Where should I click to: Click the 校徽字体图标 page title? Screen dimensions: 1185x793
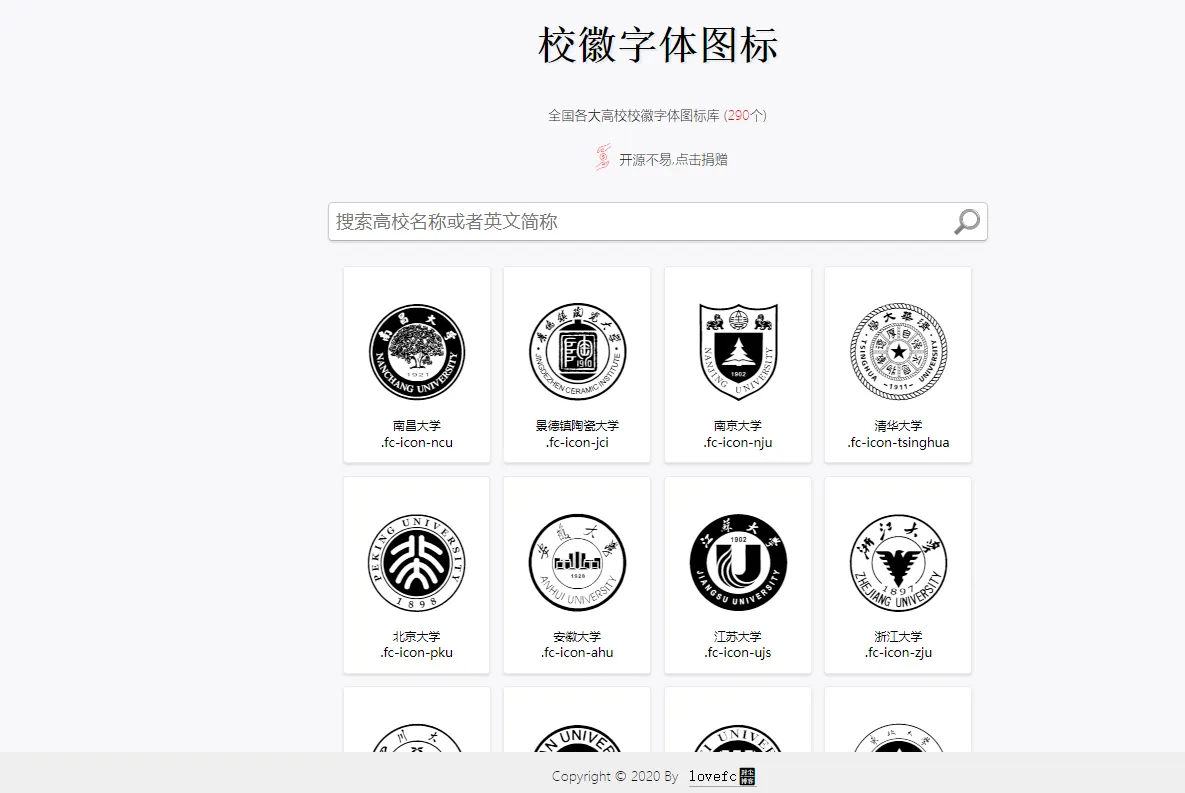tap(657, 45)
